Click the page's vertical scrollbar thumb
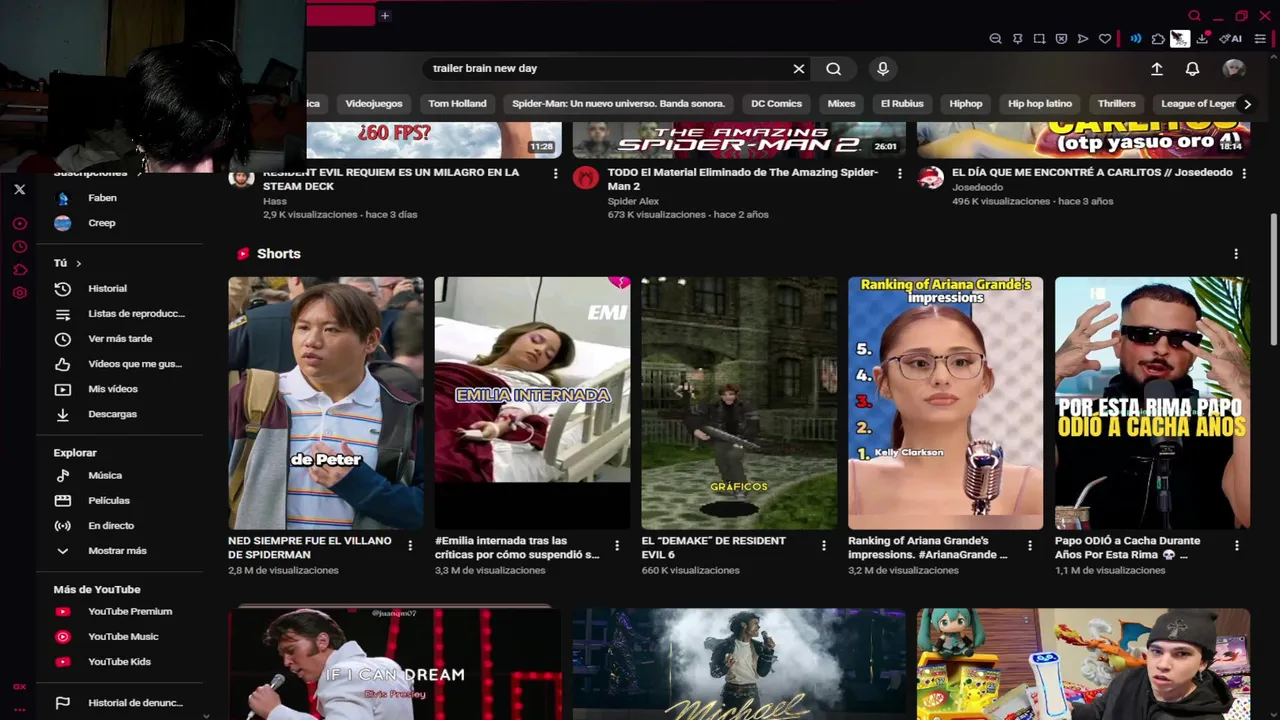The width and height of the screenshot is (1280, 720). coord(1274,280)
